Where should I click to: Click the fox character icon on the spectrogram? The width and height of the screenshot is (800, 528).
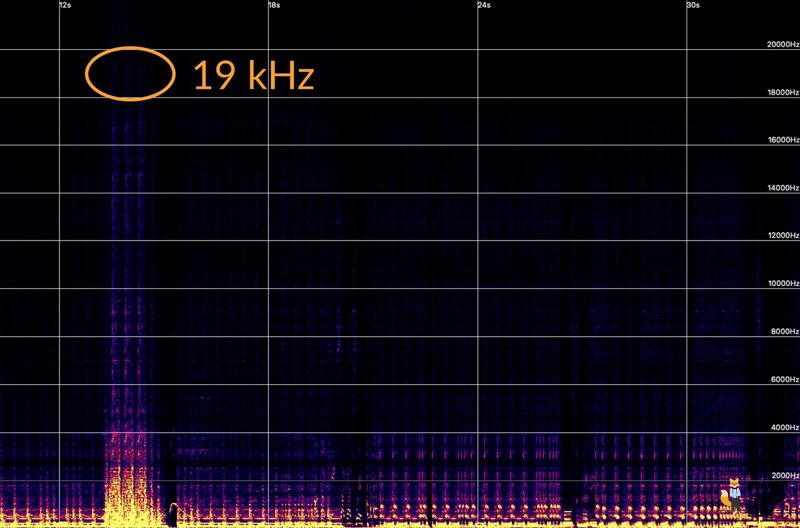(732, 495)
